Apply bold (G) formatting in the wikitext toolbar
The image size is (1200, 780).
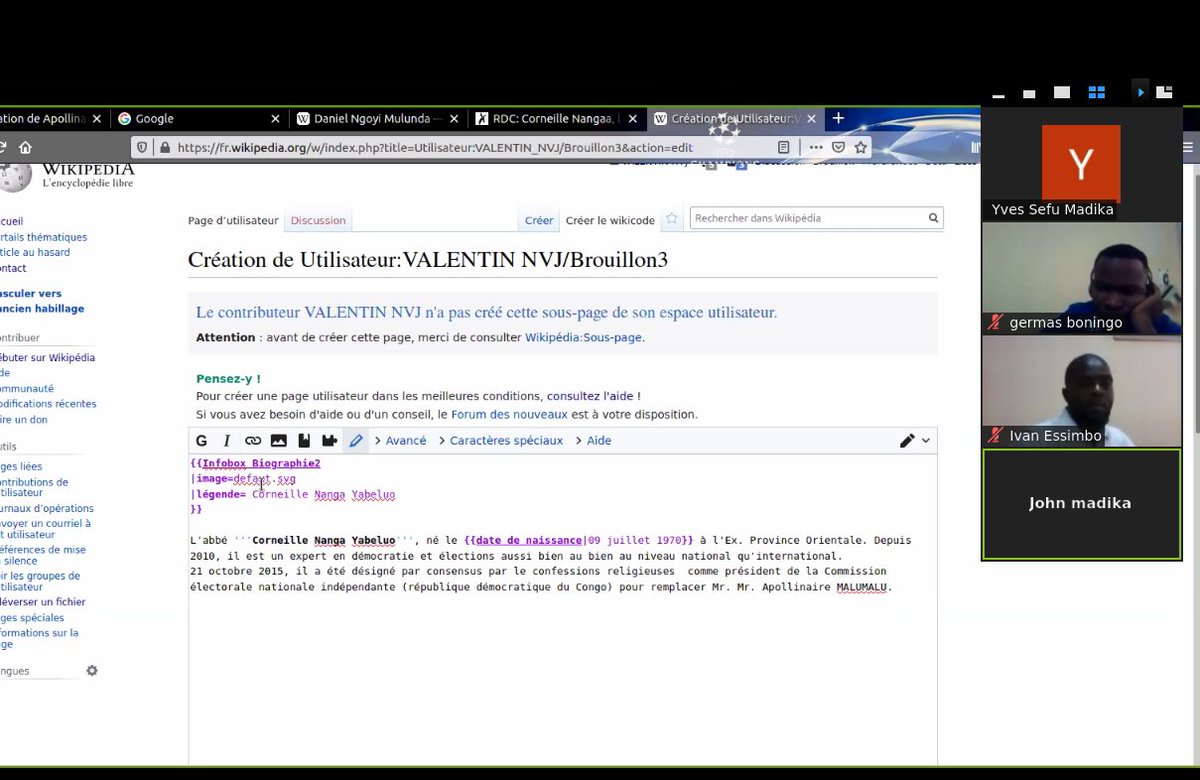200,440
